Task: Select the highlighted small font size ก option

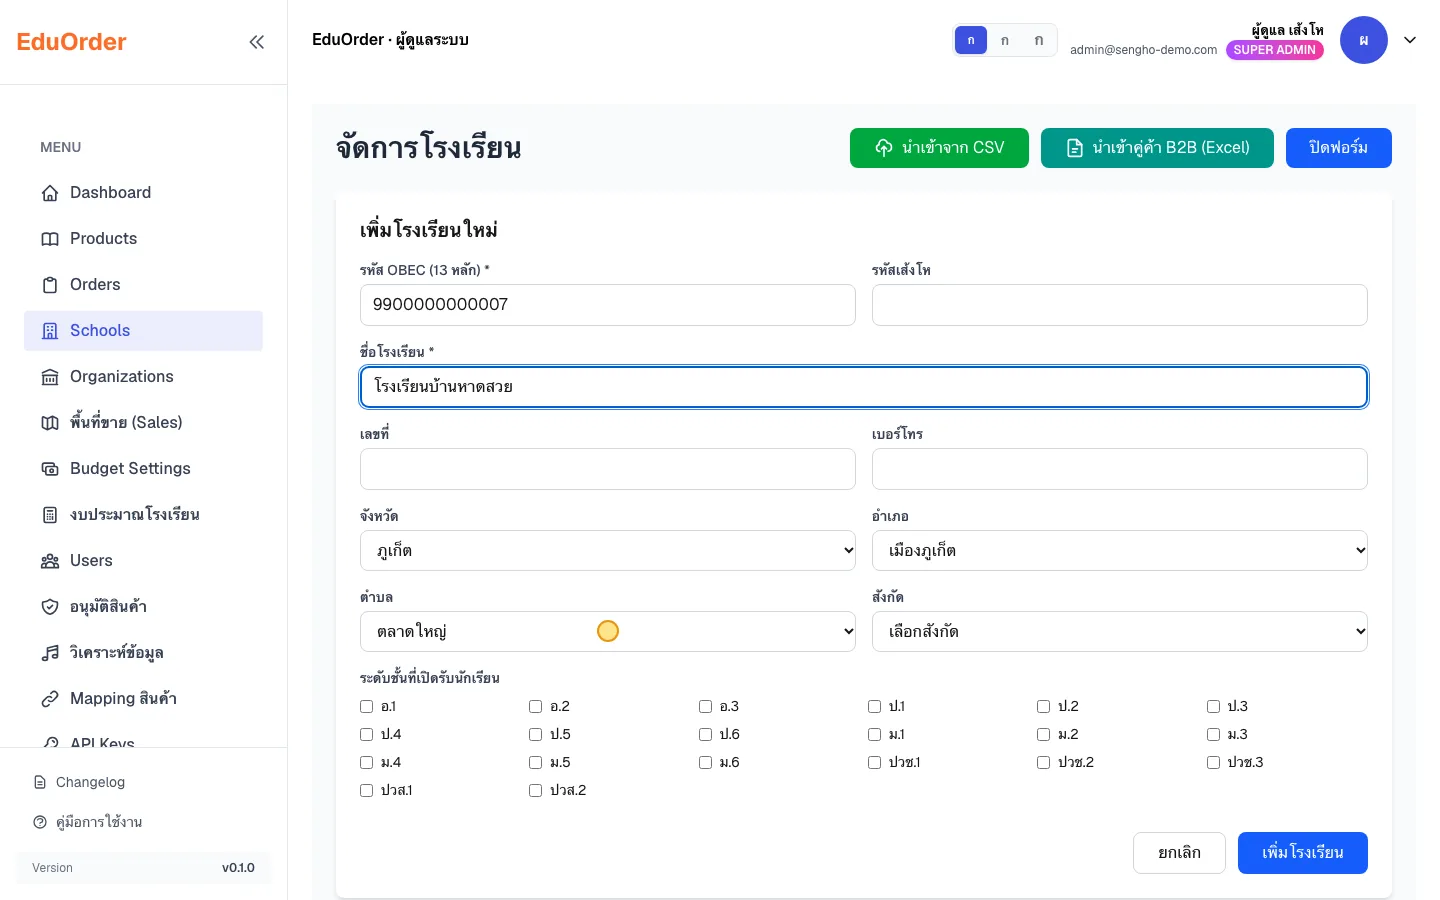Action: pyautogui.click(x=971, y=40)
